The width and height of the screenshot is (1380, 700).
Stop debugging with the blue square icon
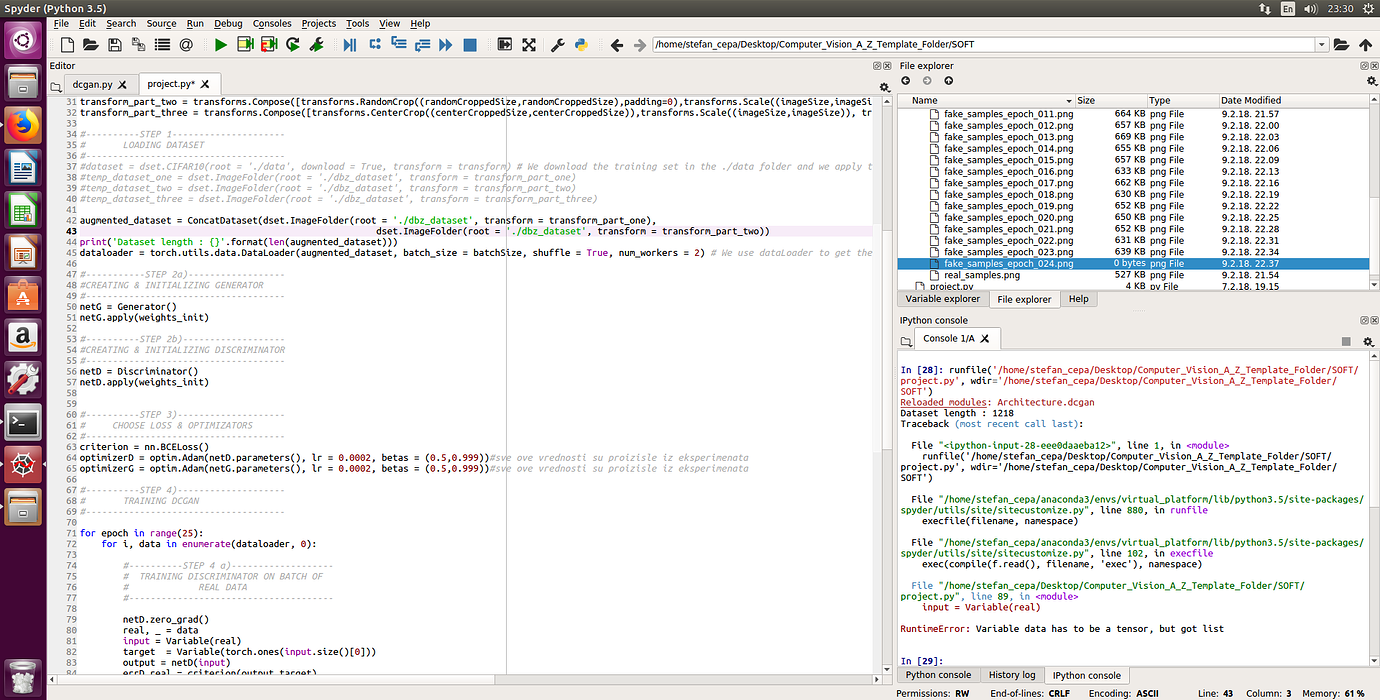tap(469, 45)
